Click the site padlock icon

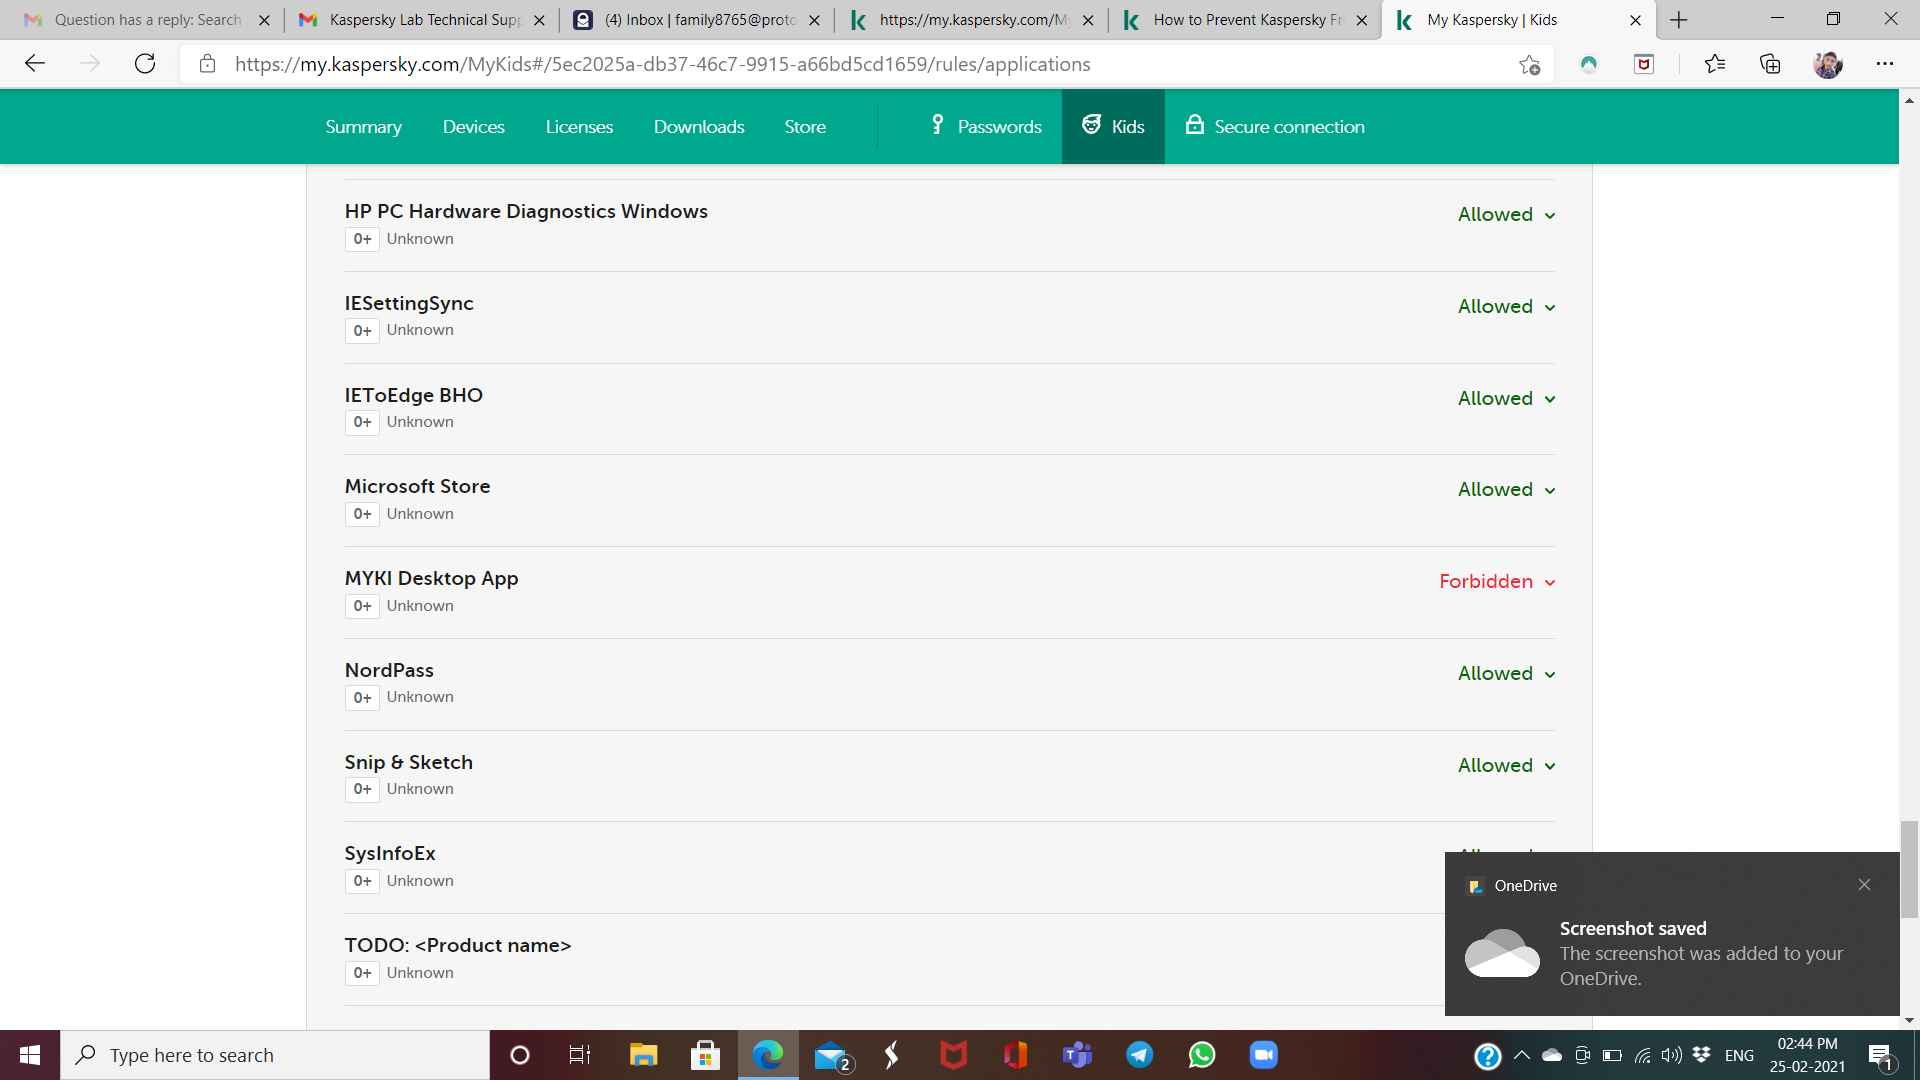point(207,64)
